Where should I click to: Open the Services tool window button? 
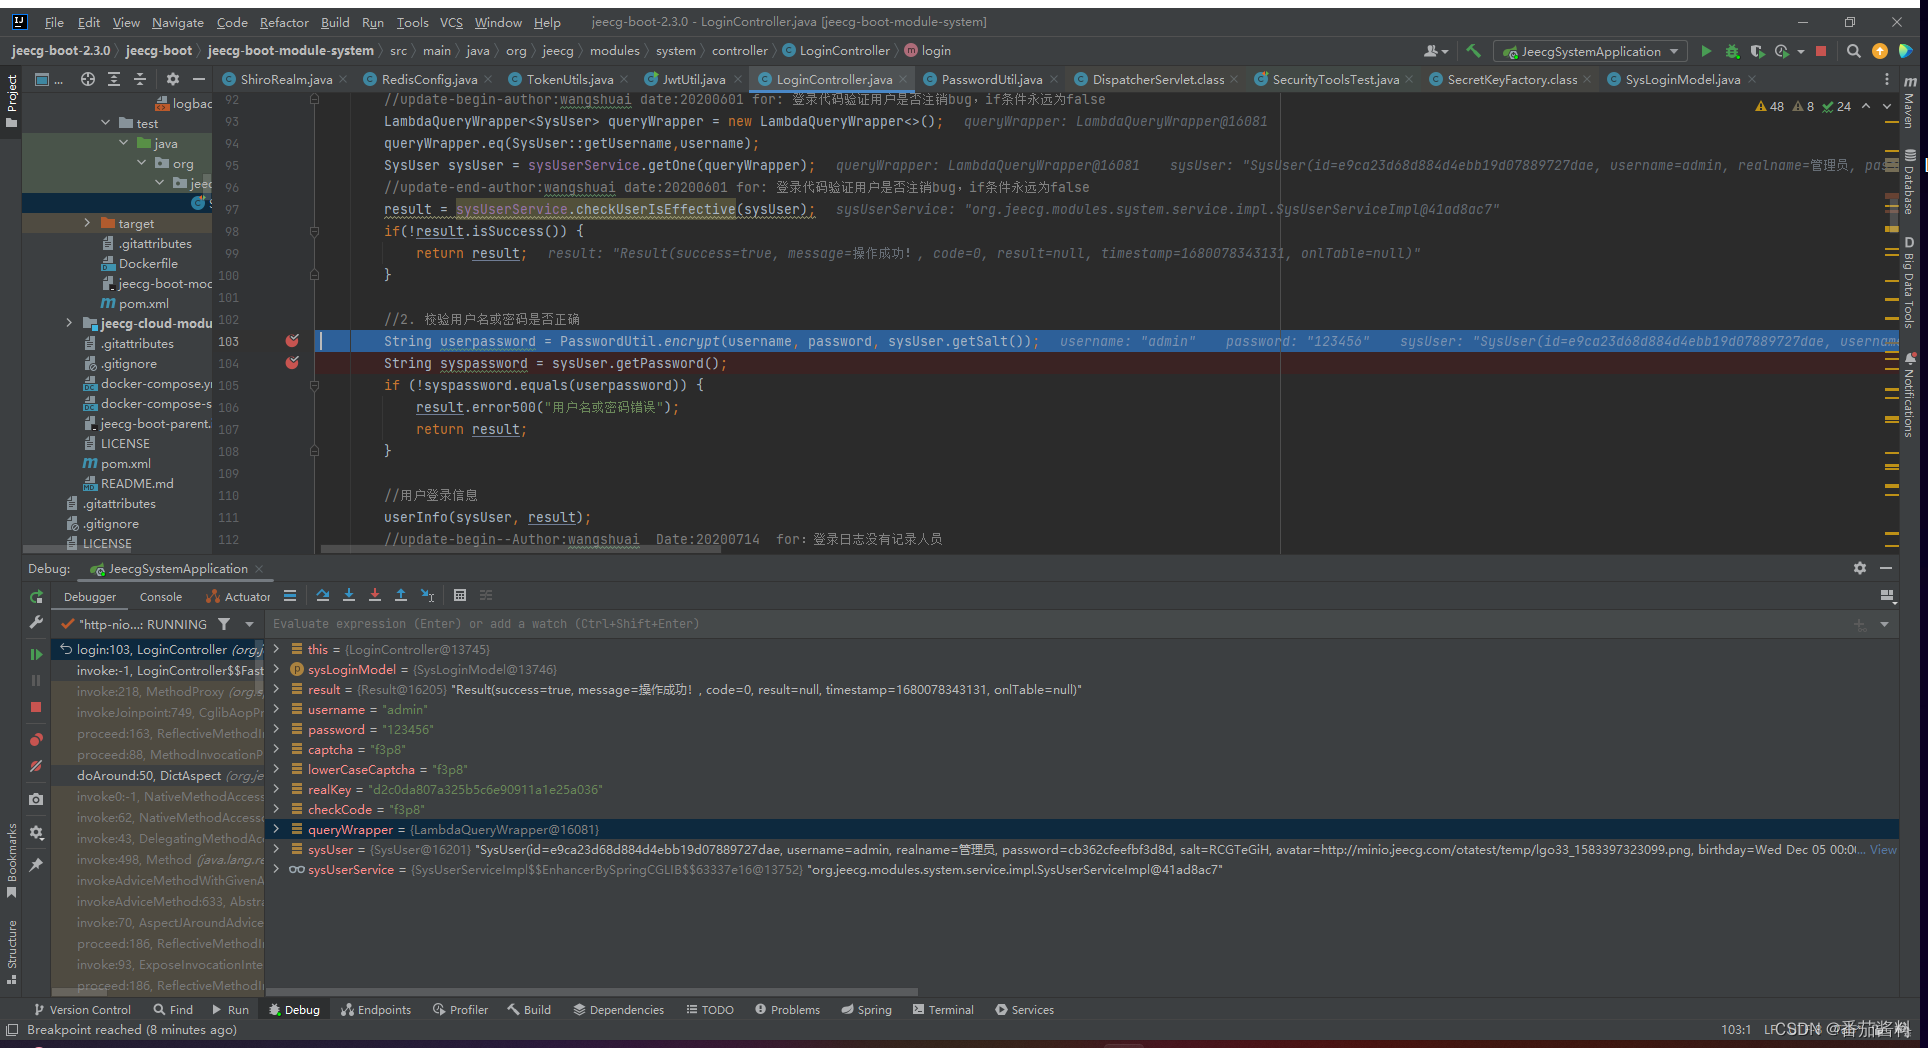tap(1024, 1010)
